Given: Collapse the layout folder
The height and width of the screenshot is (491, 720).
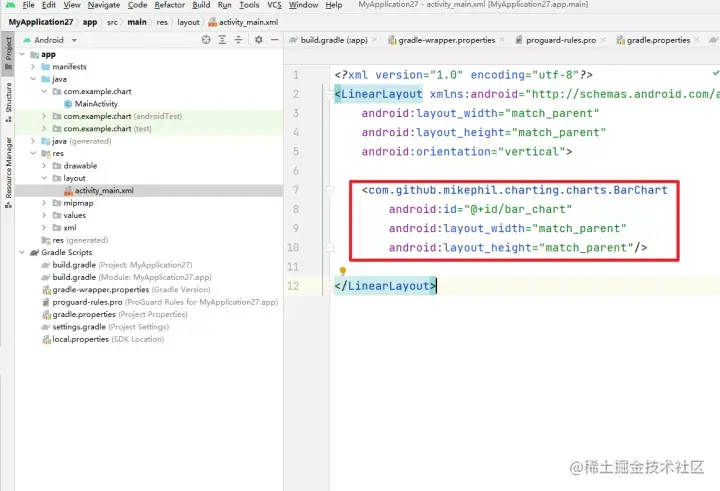Looking at the screenshot, I should pyautogui.click(x=44, y=178).
